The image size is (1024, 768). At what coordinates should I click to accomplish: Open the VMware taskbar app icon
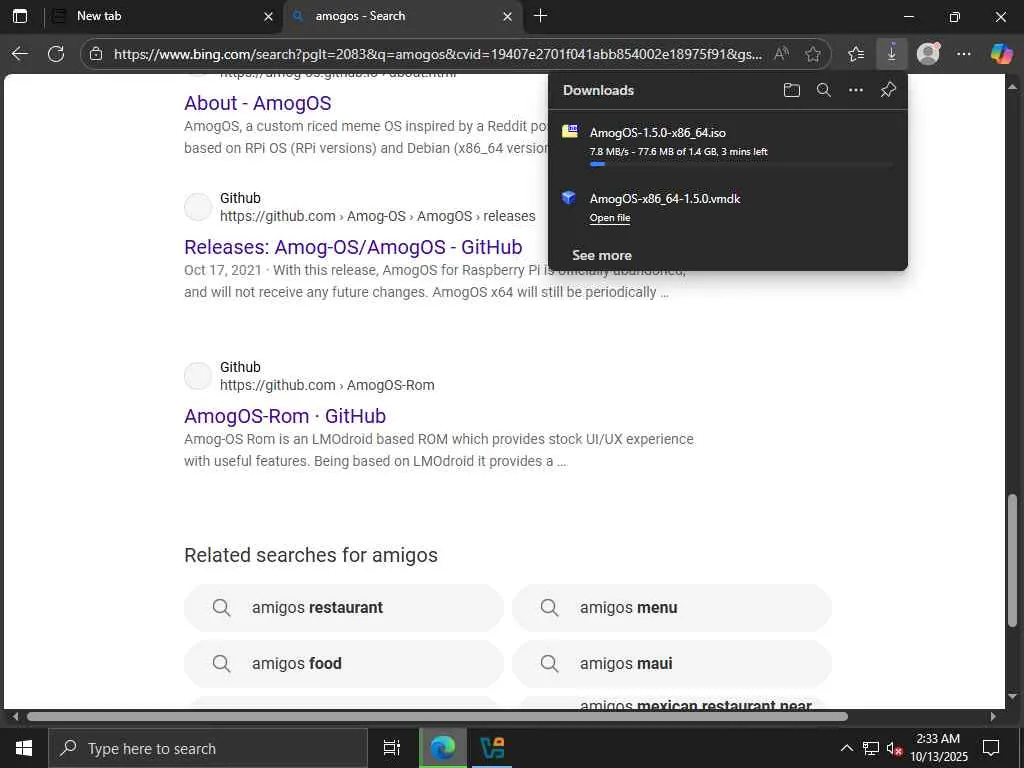491,748
